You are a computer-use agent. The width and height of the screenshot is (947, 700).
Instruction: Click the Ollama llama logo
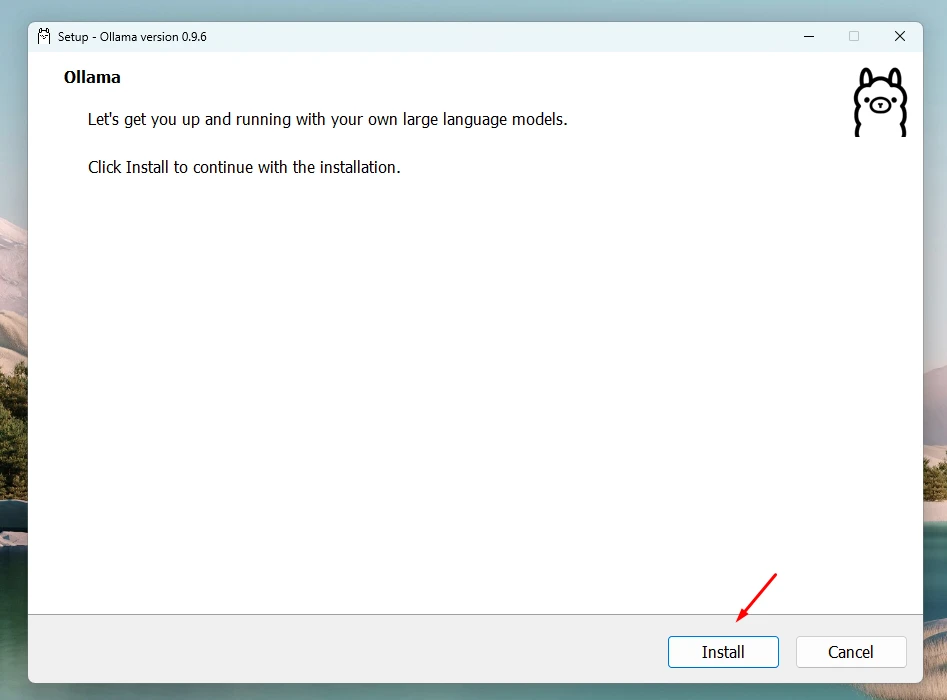tap(880, 102)
